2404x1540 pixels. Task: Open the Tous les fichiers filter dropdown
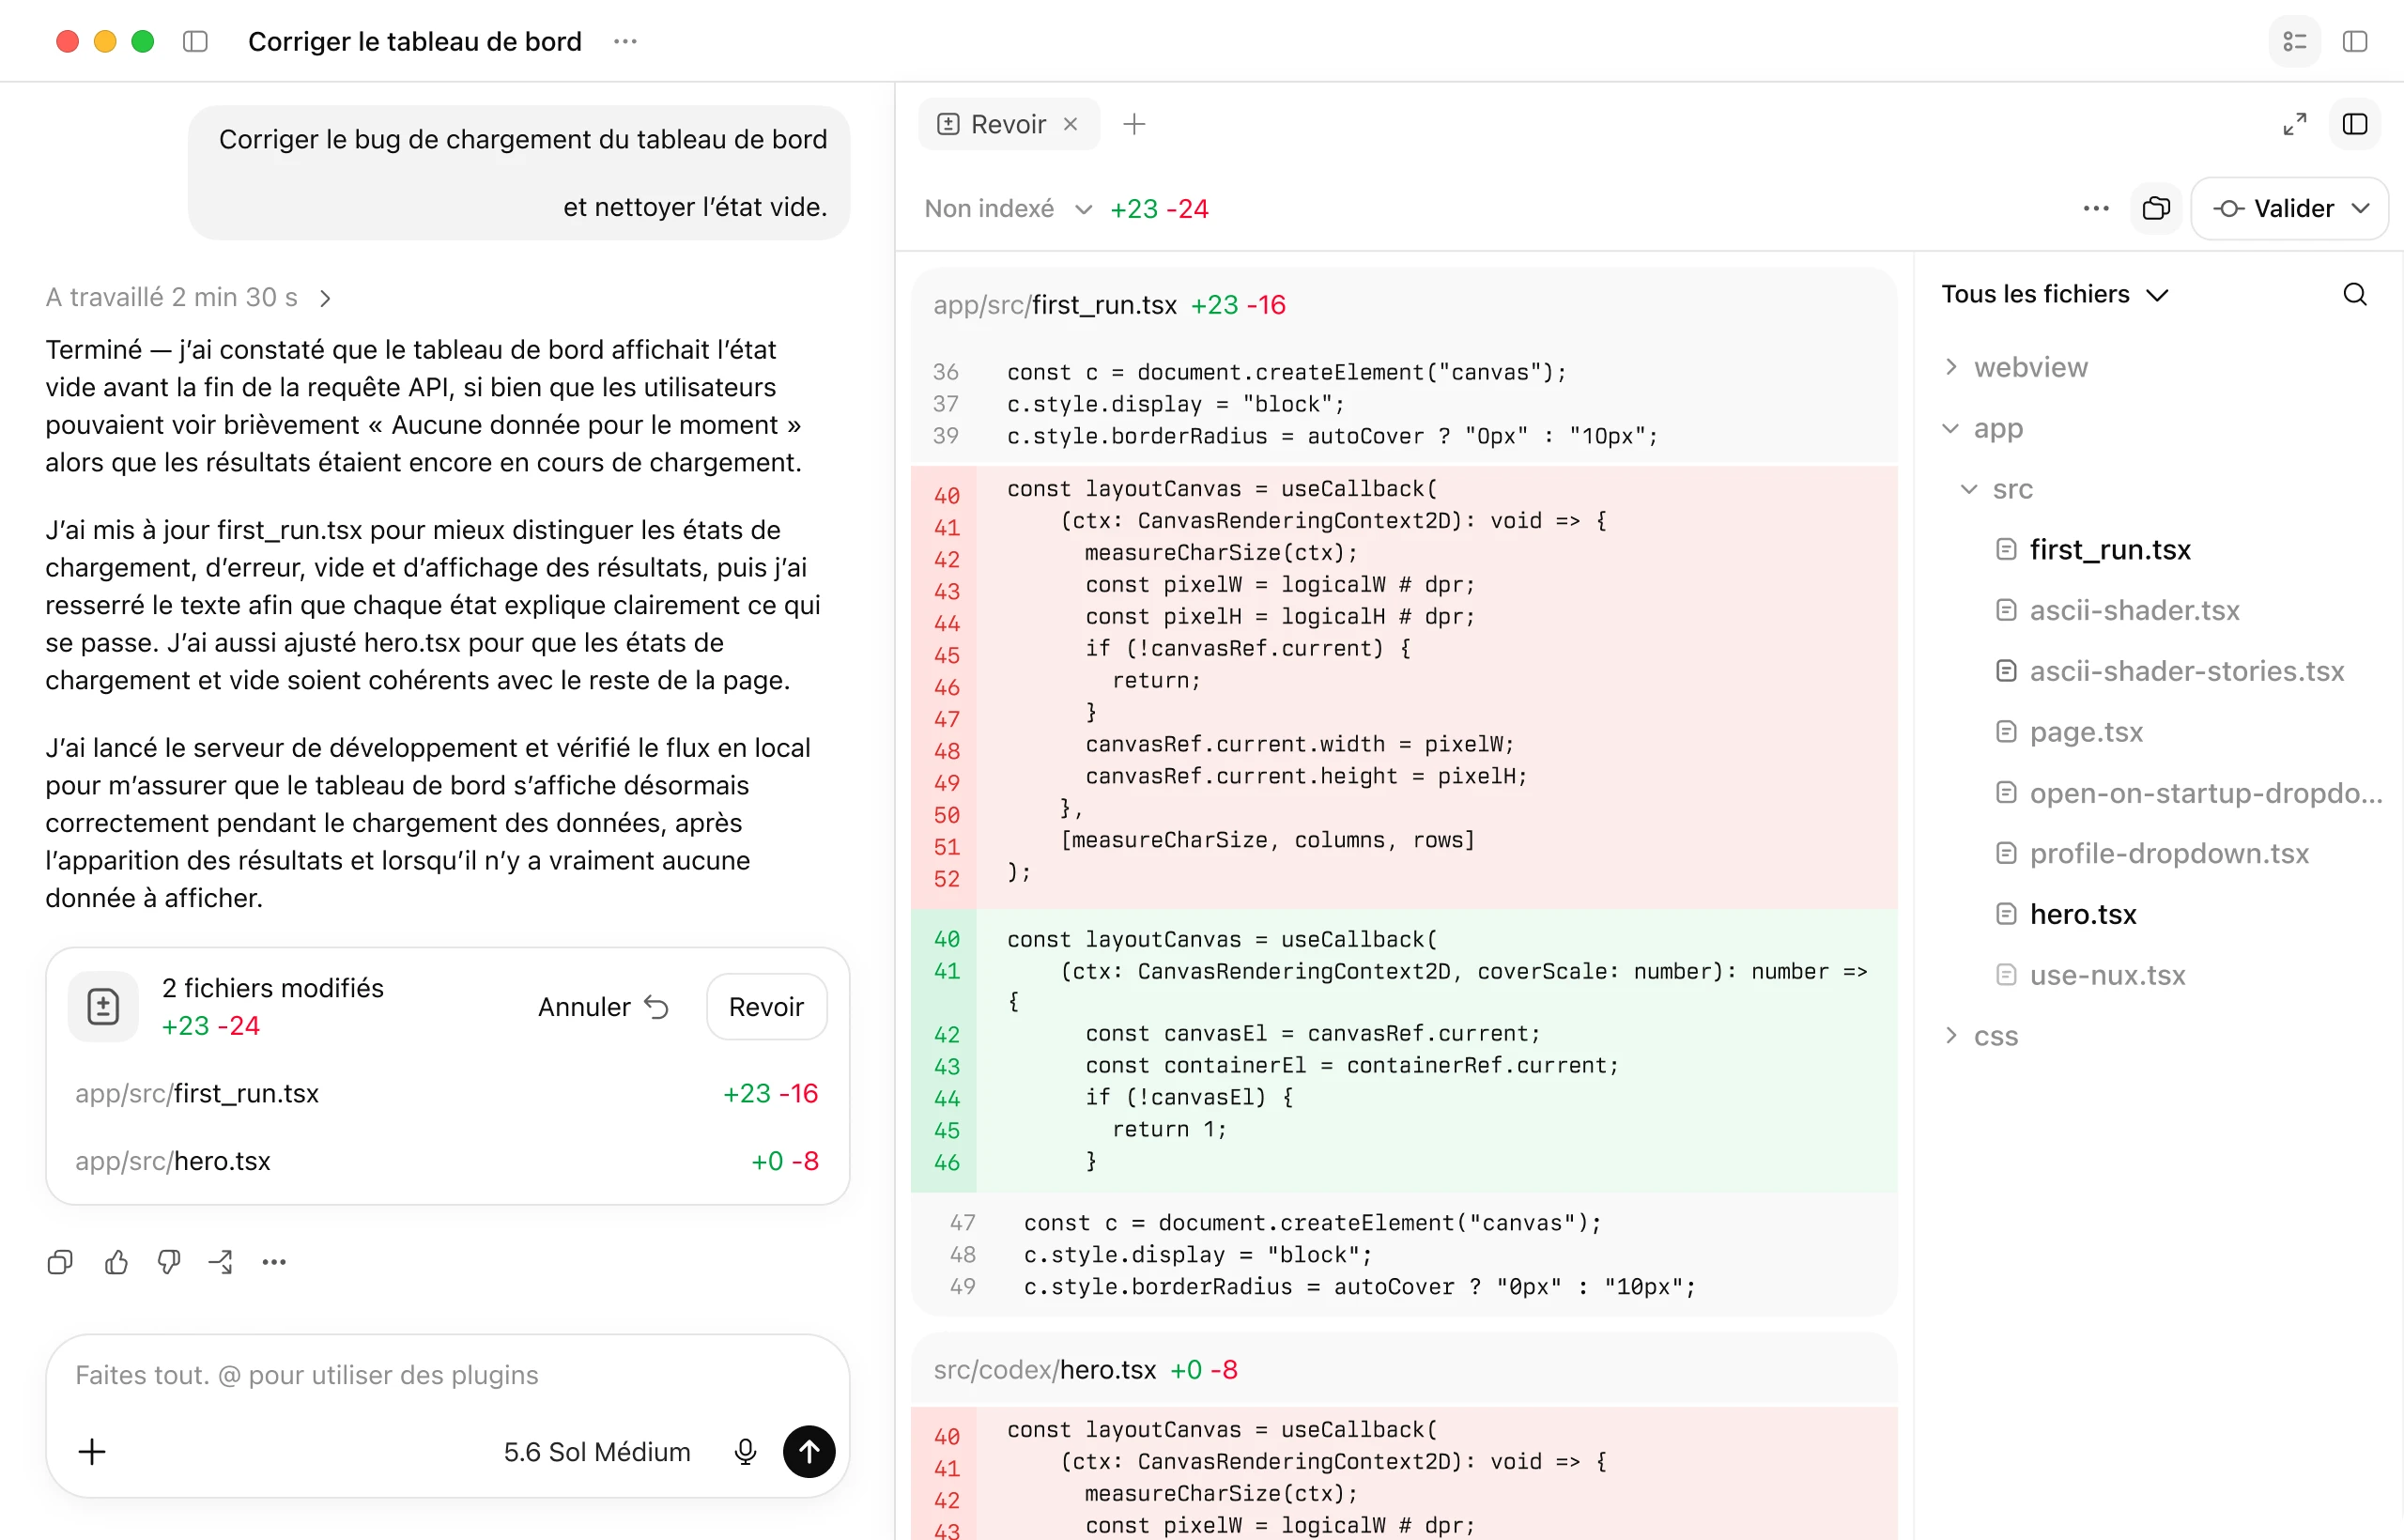[2055, 294]
